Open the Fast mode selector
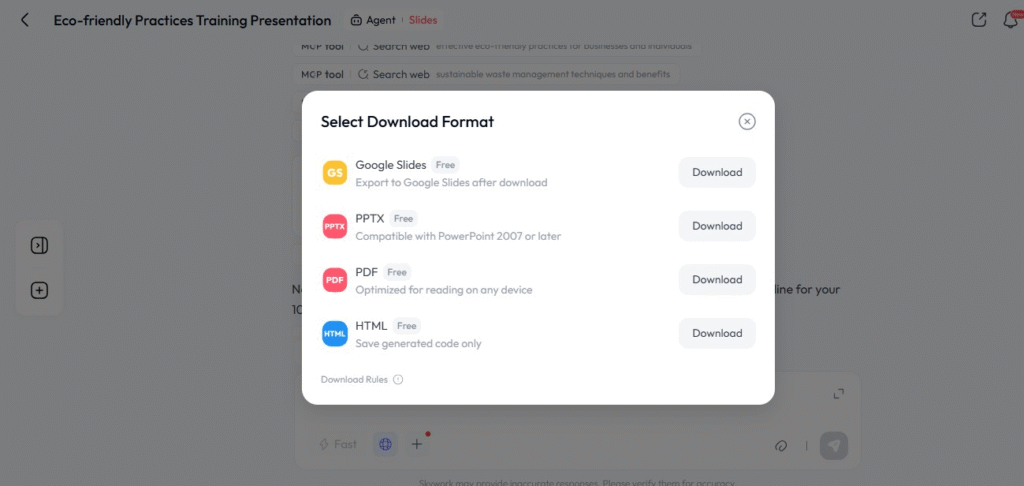This screenshot has height=486, width=1024. tap(338, 444)
